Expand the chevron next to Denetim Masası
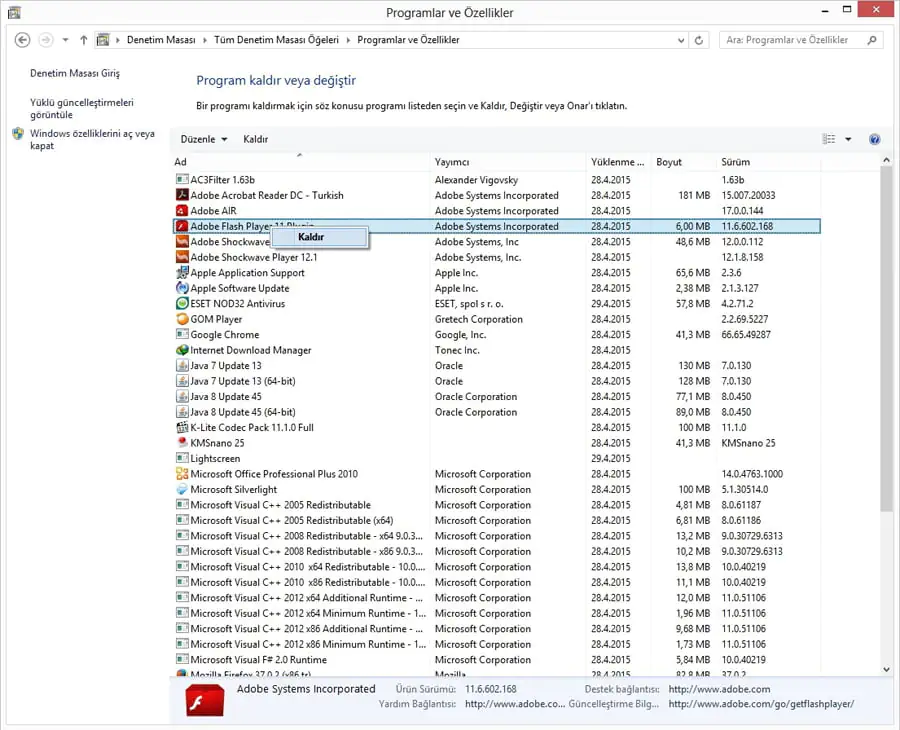The width and height of the screenshot is (900, 730). pos(203,40)
